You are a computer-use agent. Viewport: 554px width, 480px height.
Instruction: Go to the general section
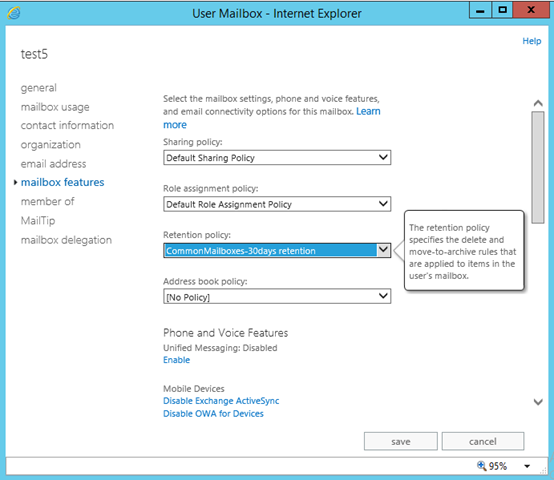(39, 88)
